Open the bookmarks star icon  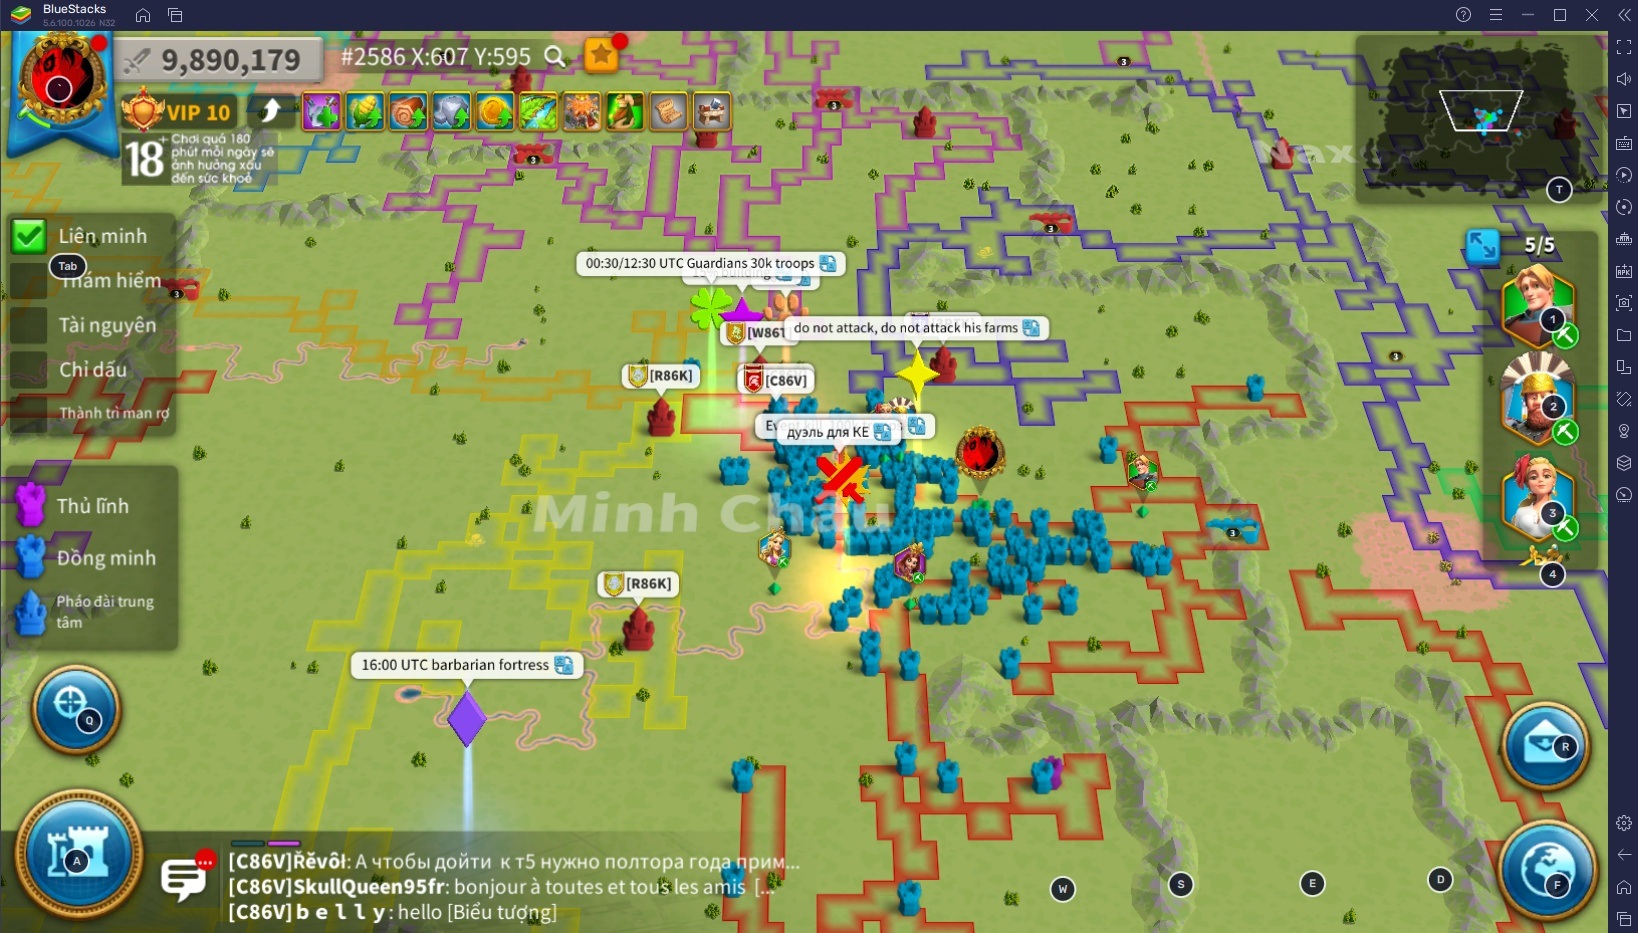pyautogui.click(x=601, y=55)
